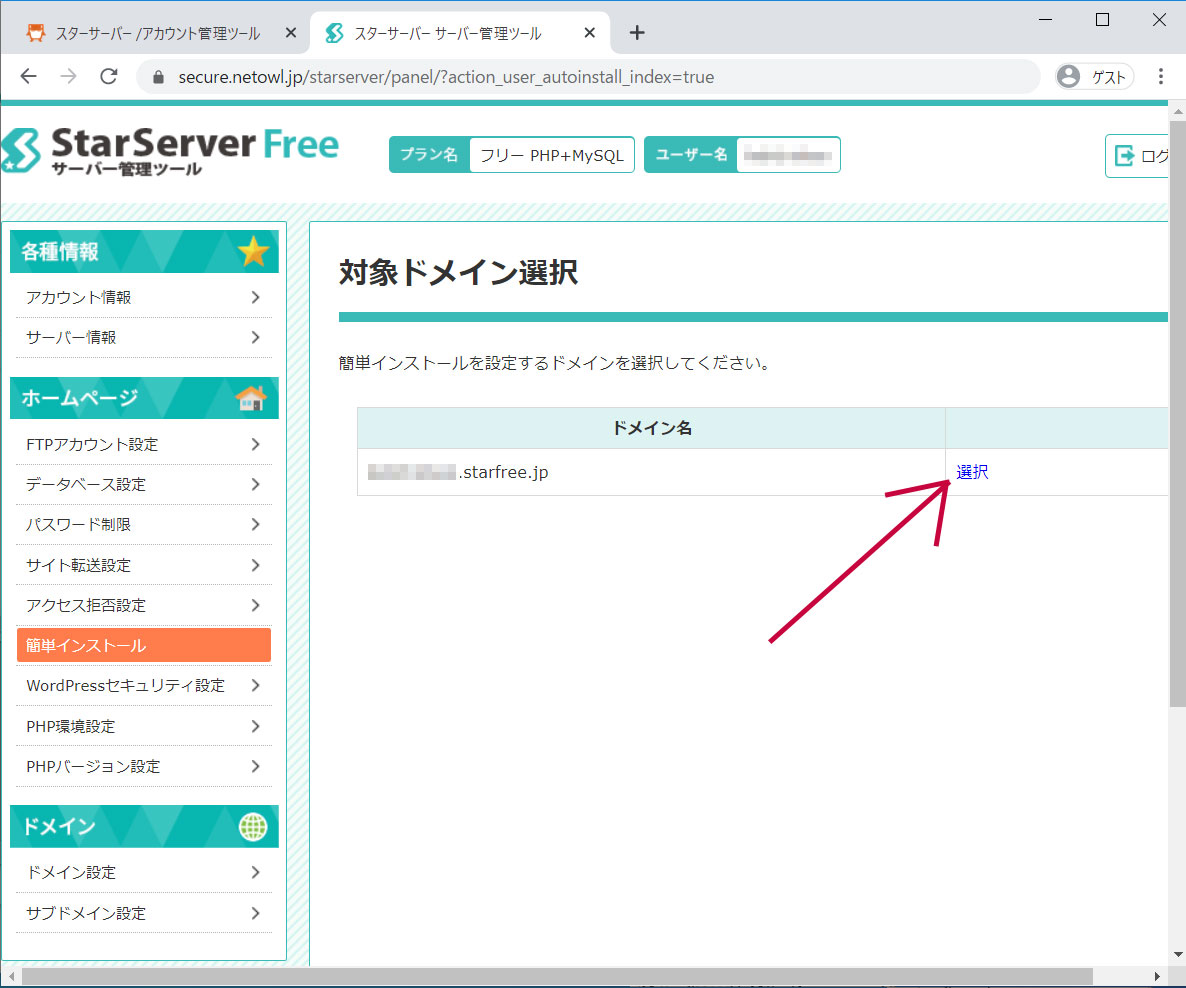The width and height of the screenshot is (1186, 988).
Task: Click the chevron beside PHPバージョン設定
Action: click(256, 766)
